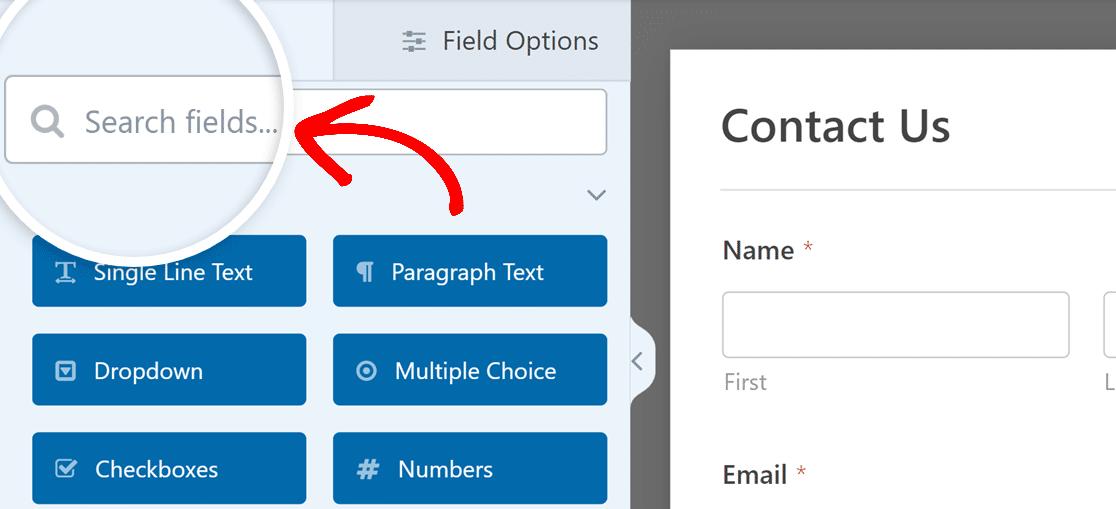1116x509 pixels.
Task: Add a field via the Numbers label
Action: click(x=445, y=469)
